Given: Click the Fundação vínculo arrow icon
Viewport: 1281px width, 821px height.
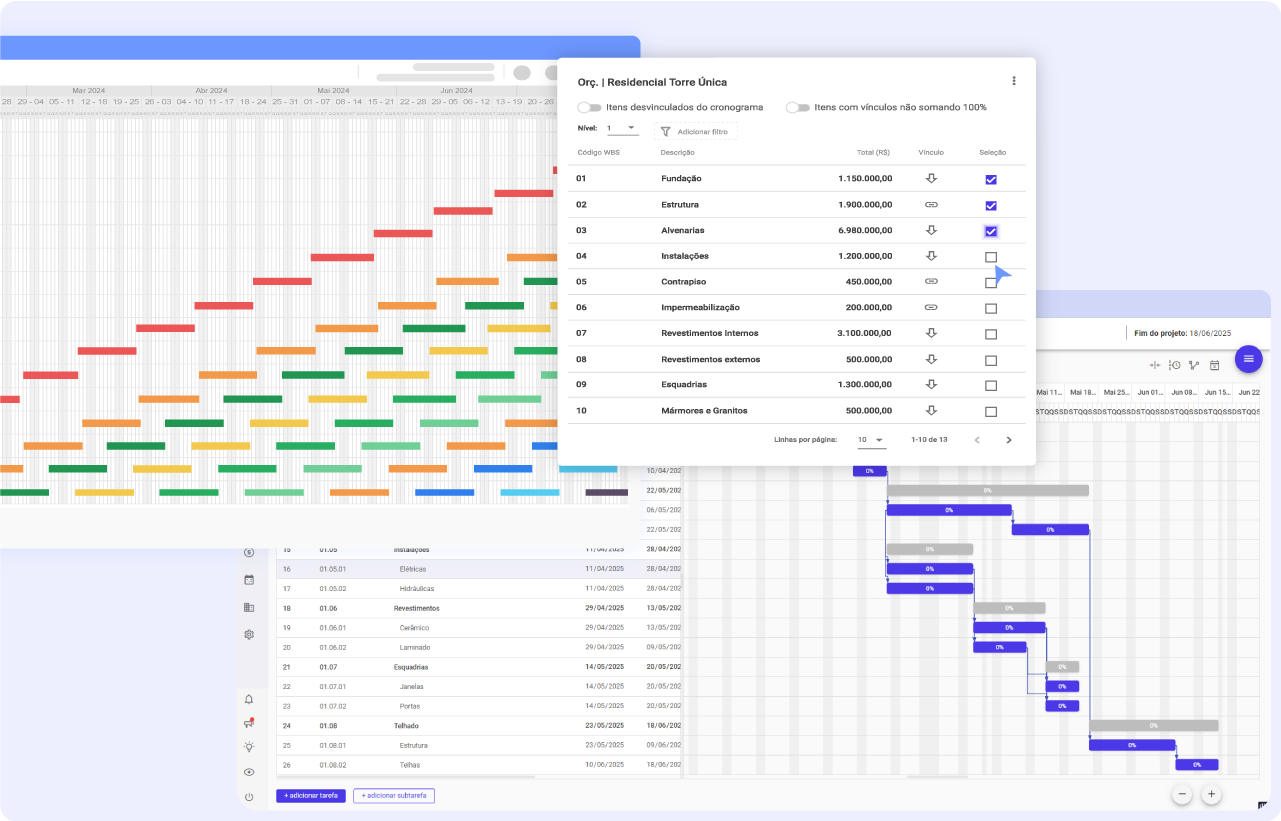Looking at the screenshot, I should click(931, 178).
